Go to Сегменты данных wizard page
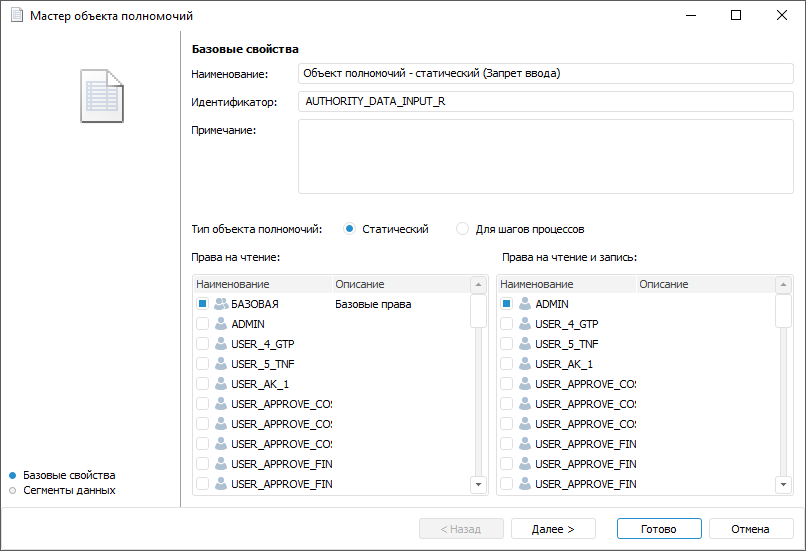This screenshot has width=806, height=551. click(69, 490)
